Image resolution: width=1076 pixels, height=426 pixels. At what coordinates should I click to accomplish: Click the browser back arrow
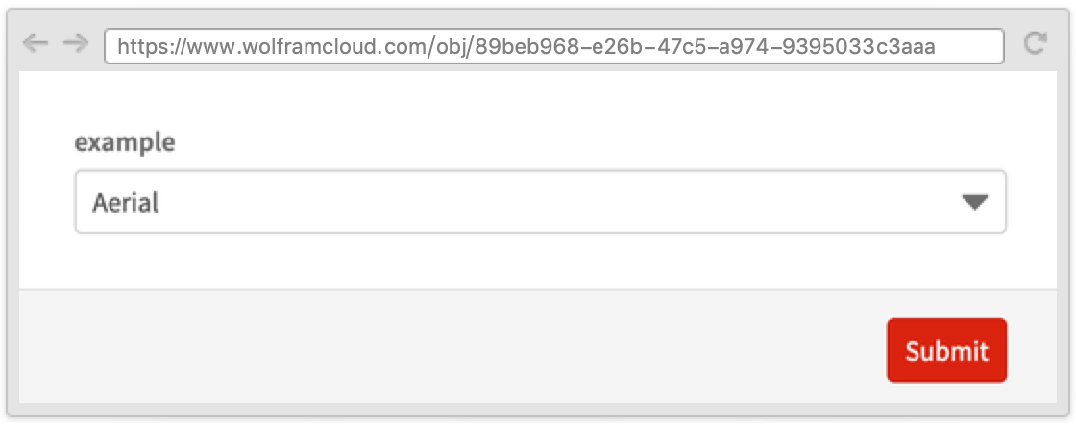point(35,44)
